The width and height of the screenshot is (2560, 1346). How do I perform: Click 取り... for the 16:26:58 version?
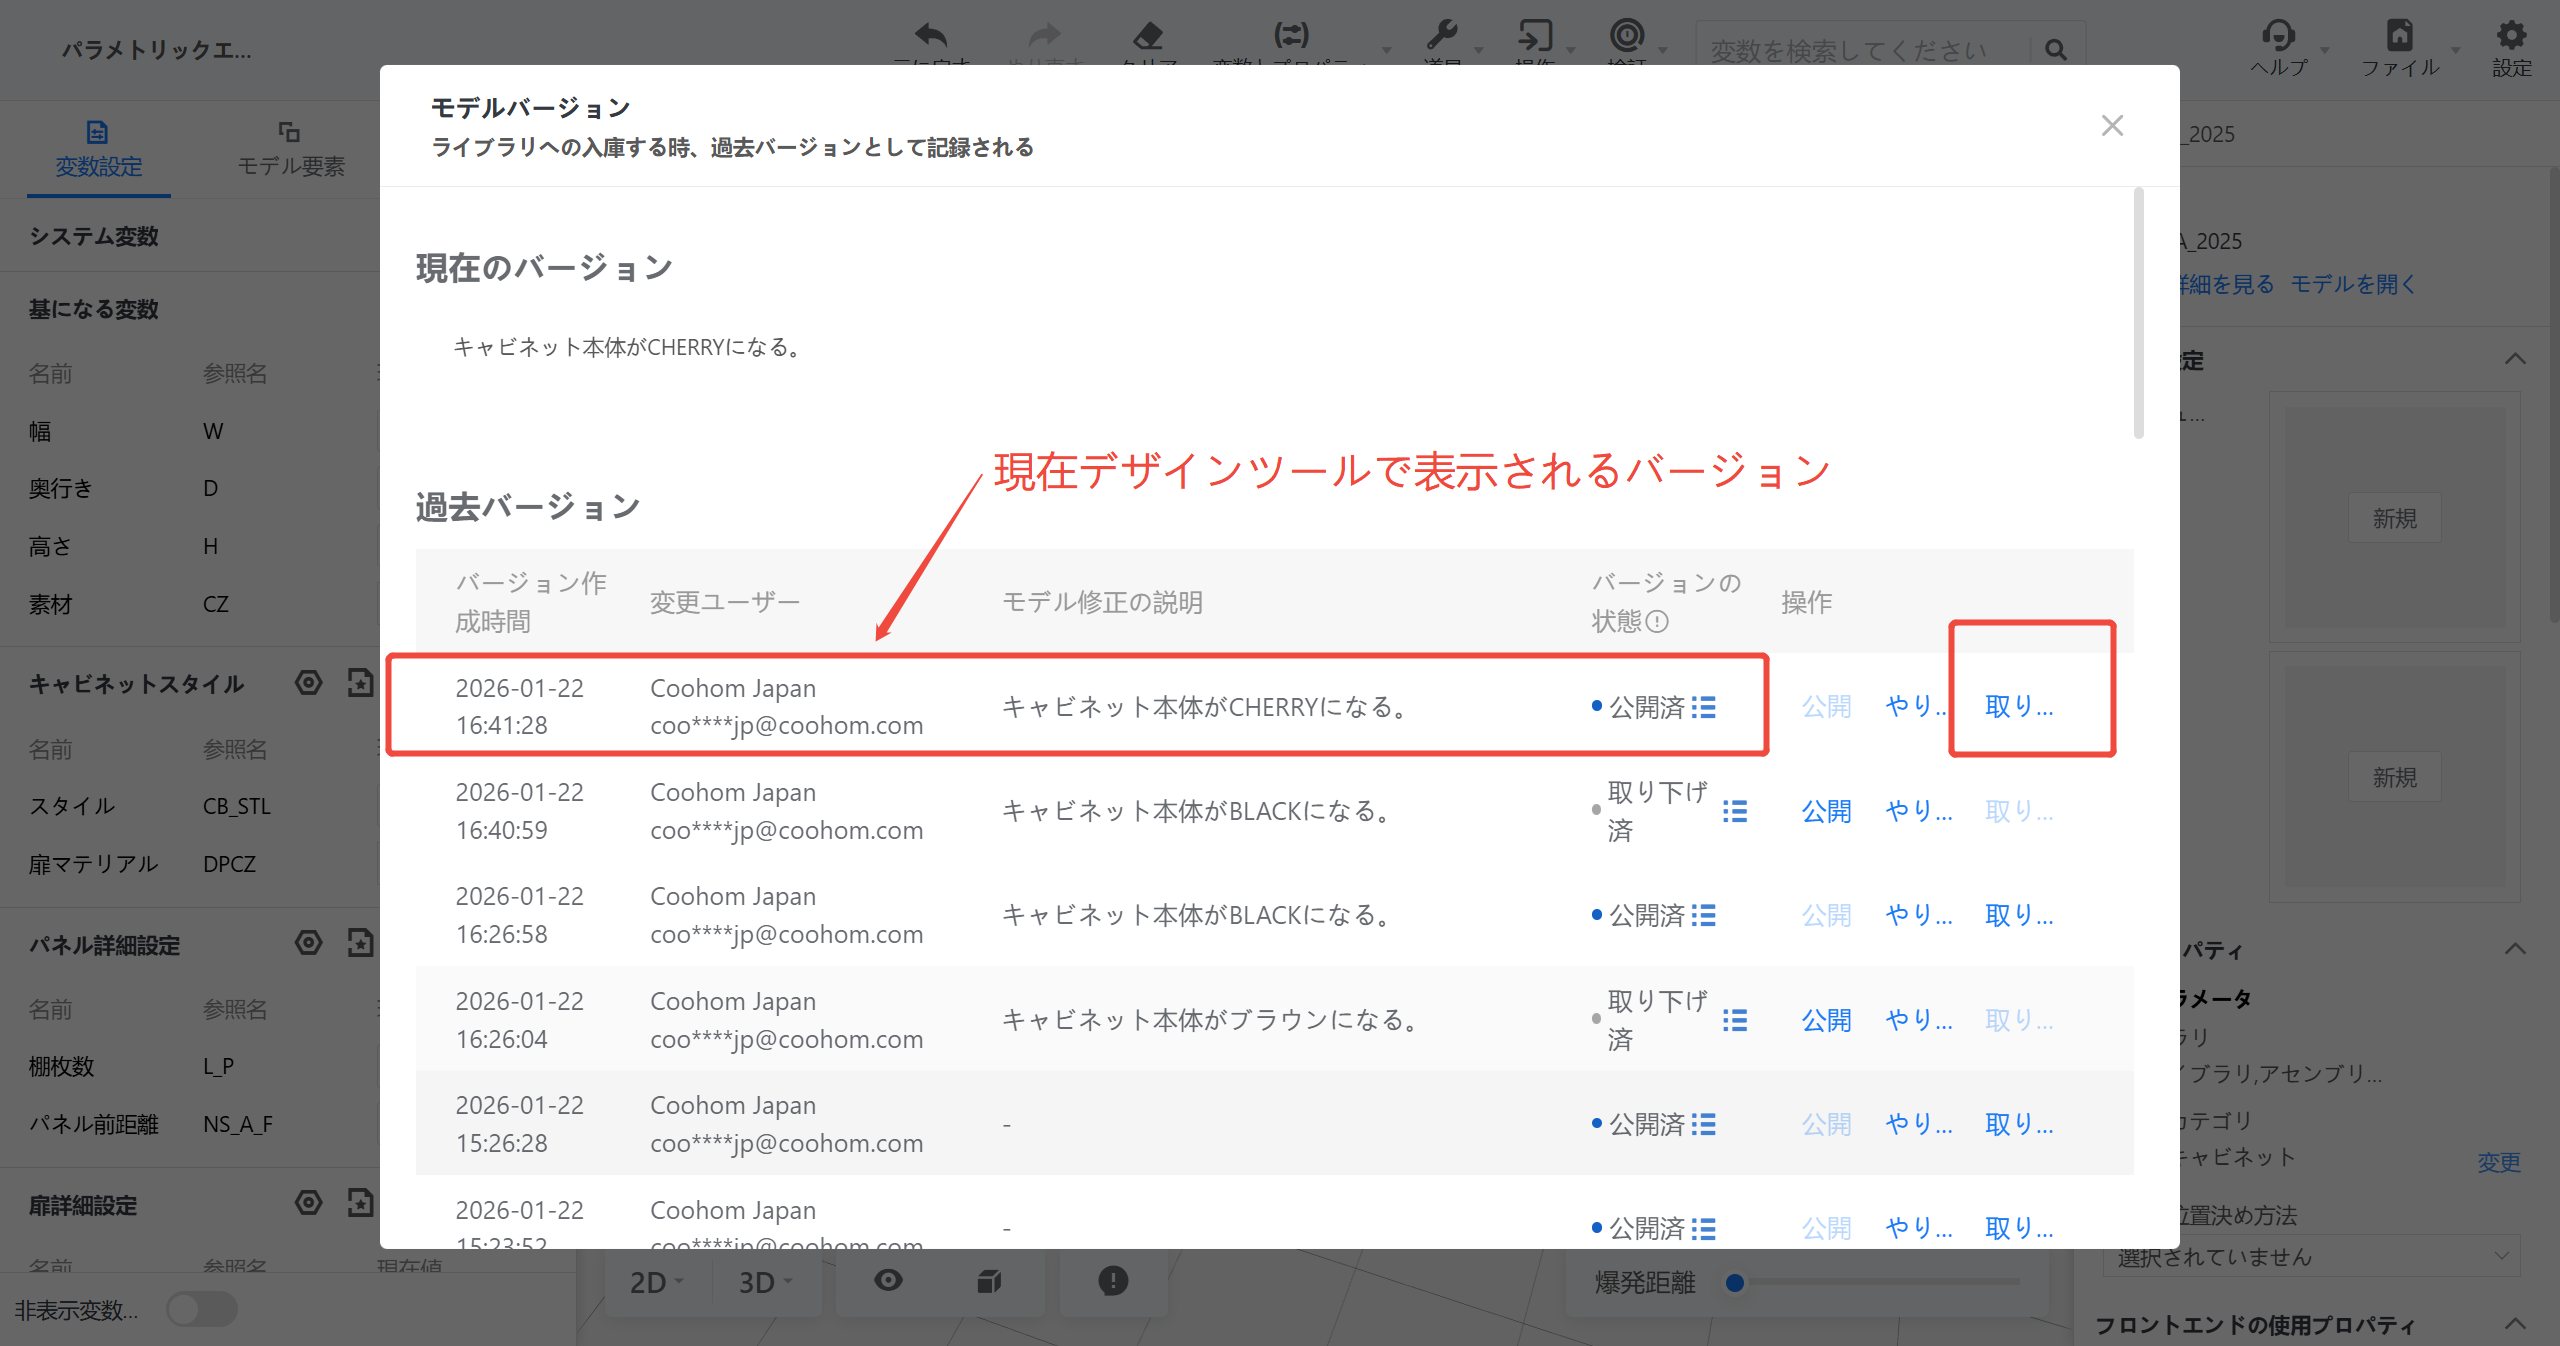coord(2019,916)
